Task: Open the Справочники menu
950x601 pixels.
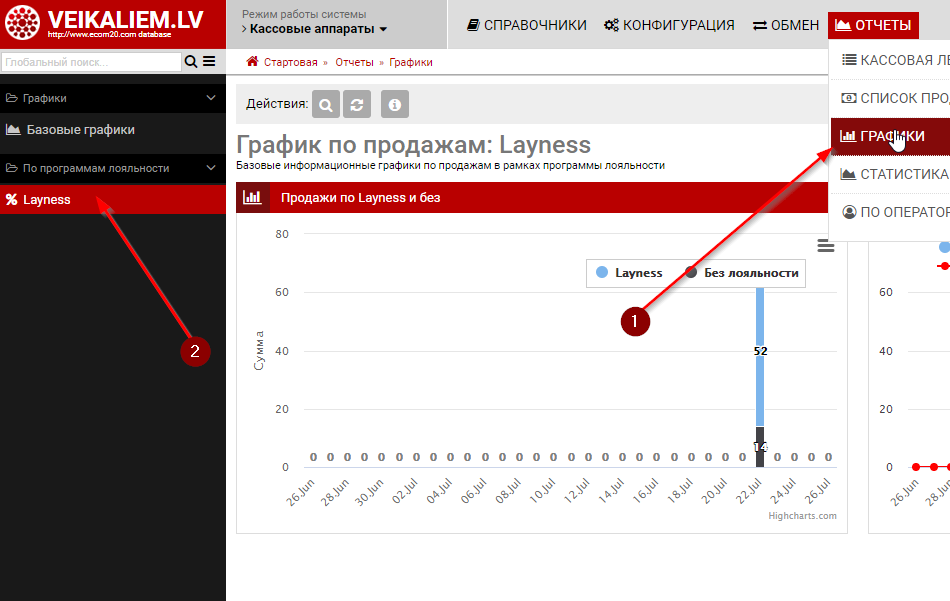Action: click(x=527, y=25)
